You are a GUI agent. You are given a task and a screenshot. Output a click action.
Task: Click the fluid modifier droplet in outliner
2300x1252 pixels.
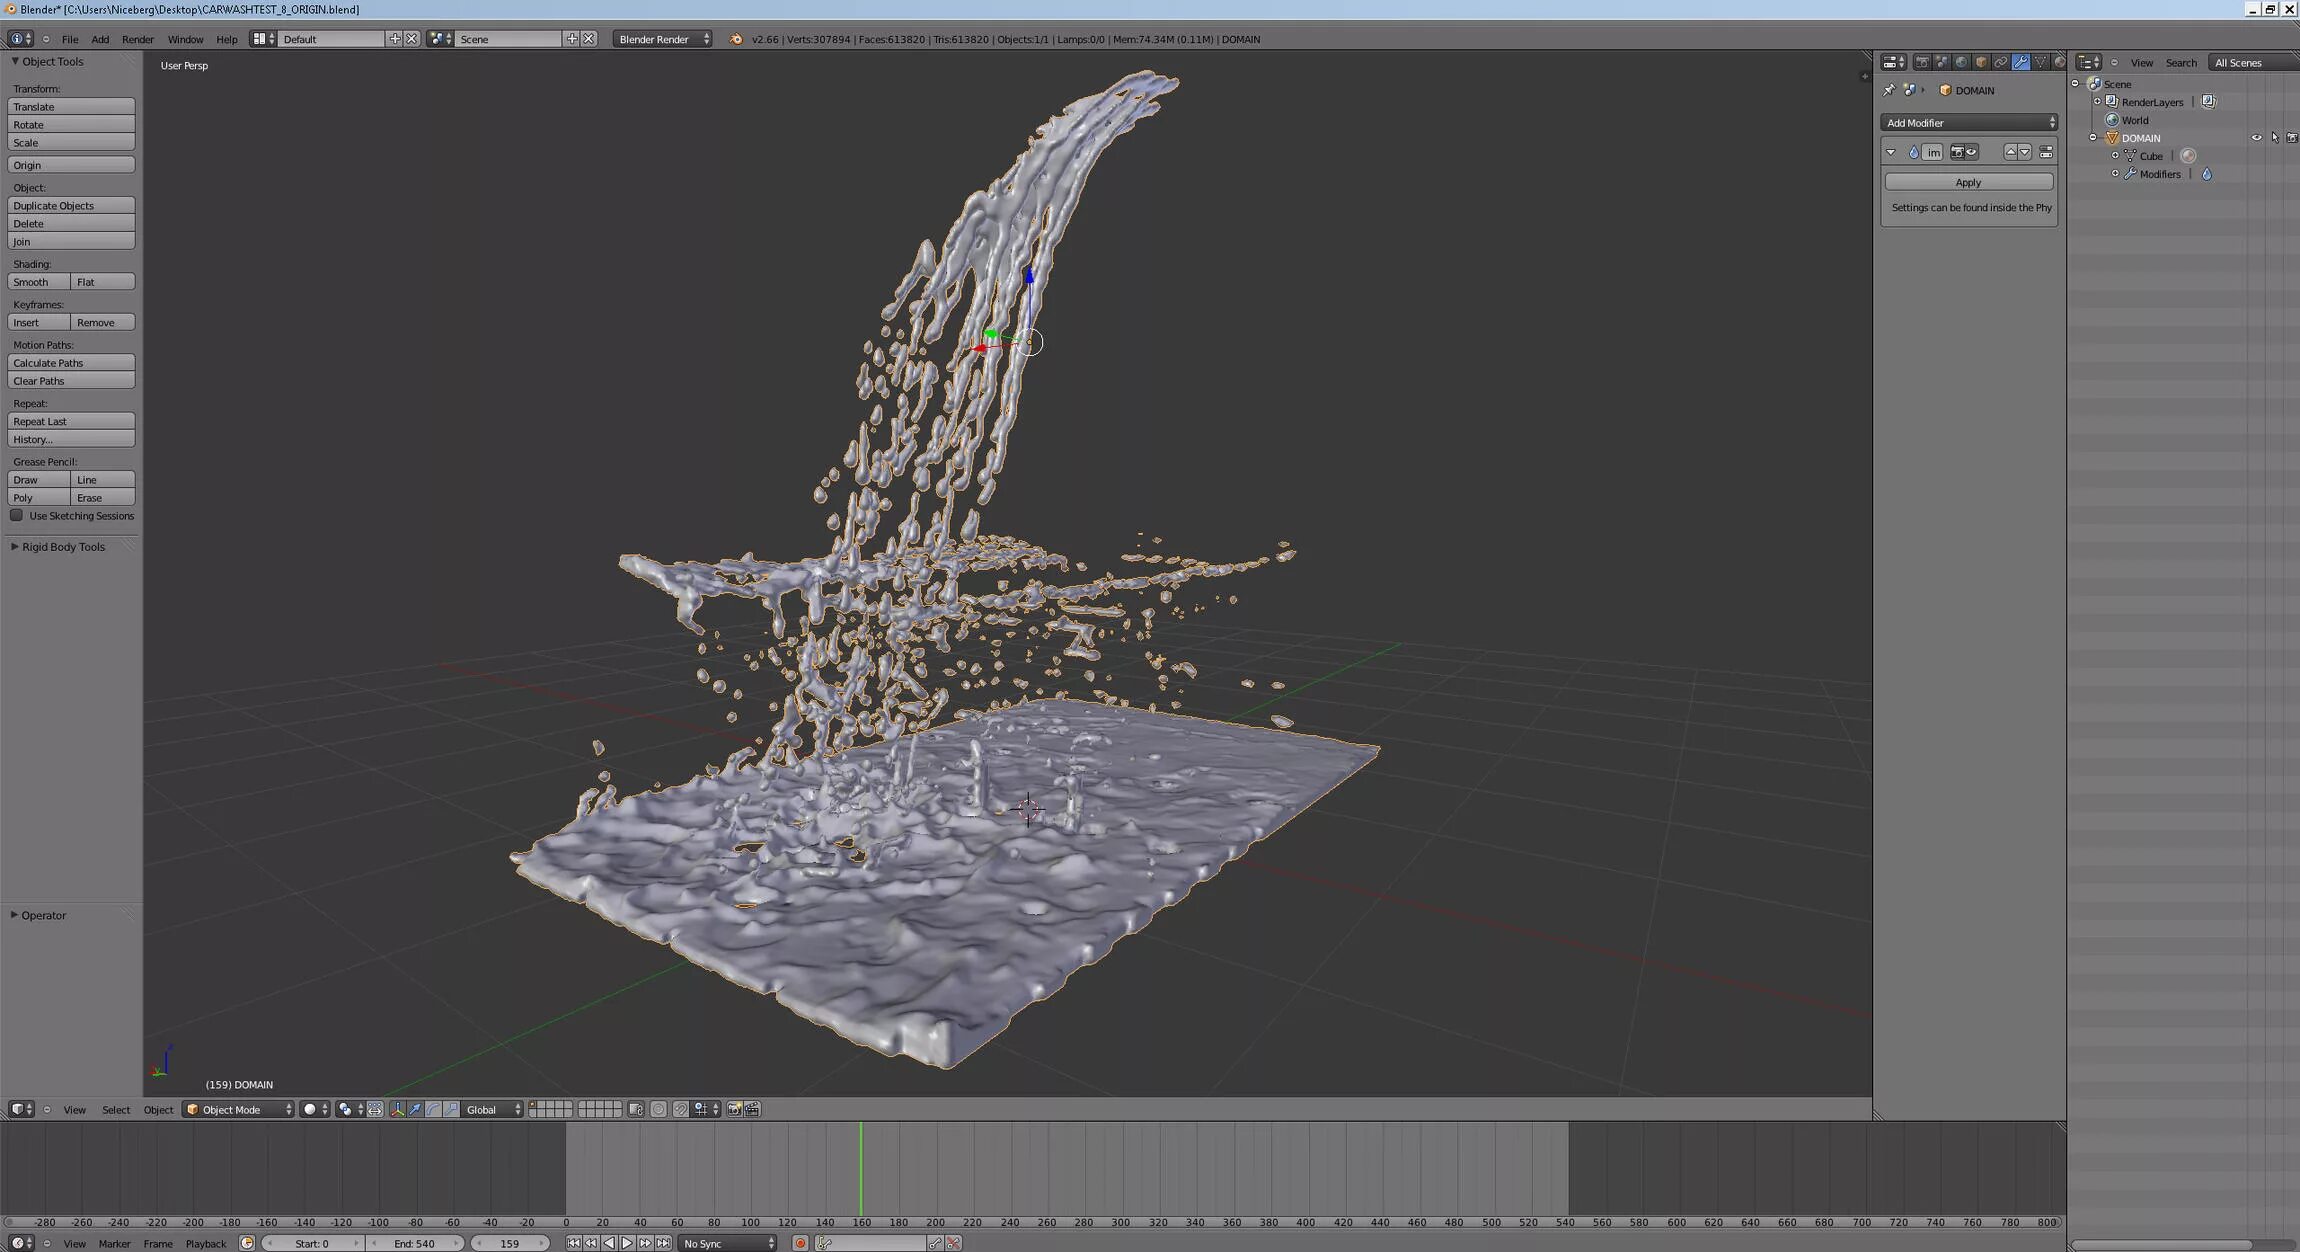pos(2206,174)
